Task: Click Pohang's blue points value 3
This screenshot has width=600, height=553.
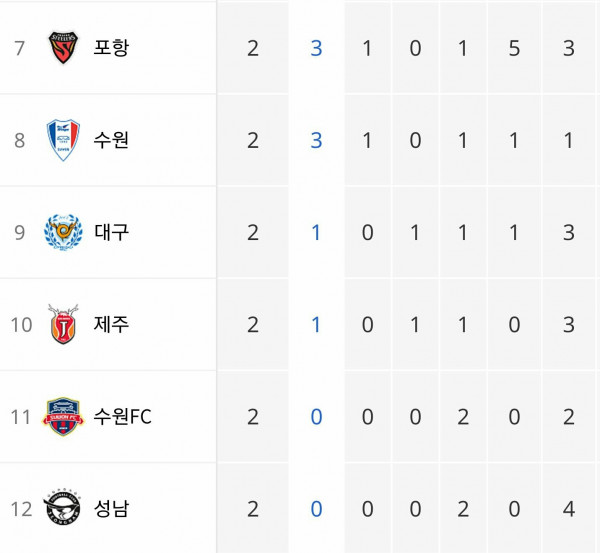Action: (316, 48)
